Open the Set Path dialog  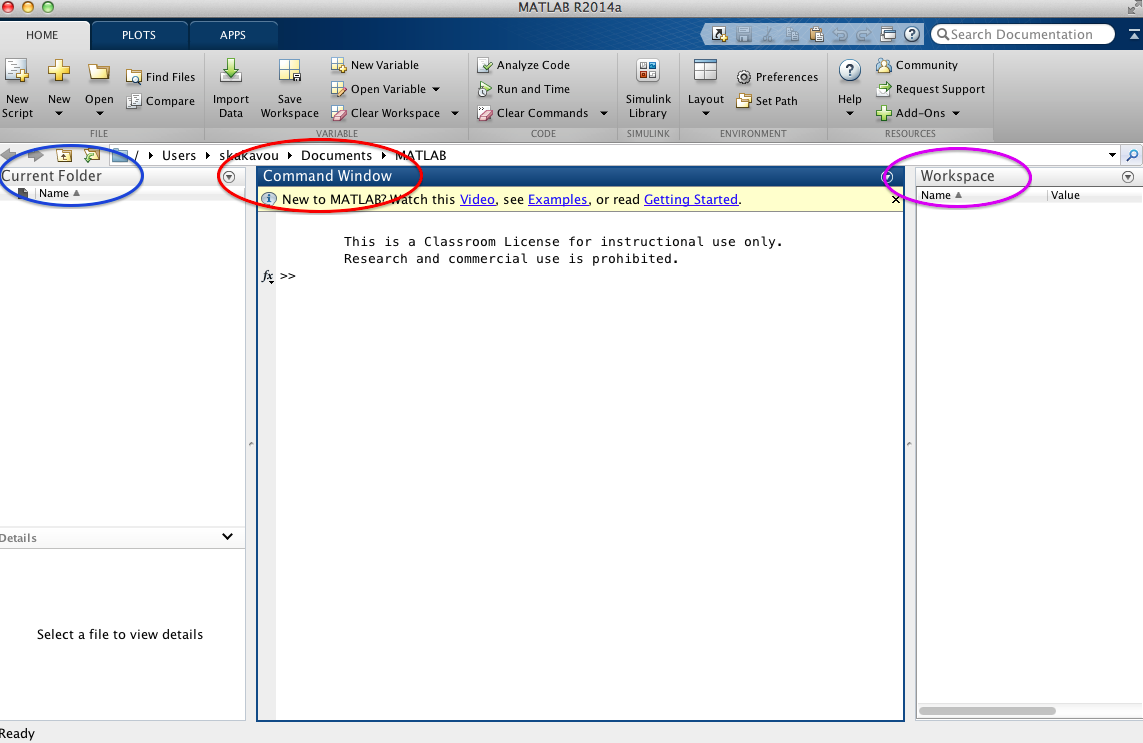coord(767,101)
